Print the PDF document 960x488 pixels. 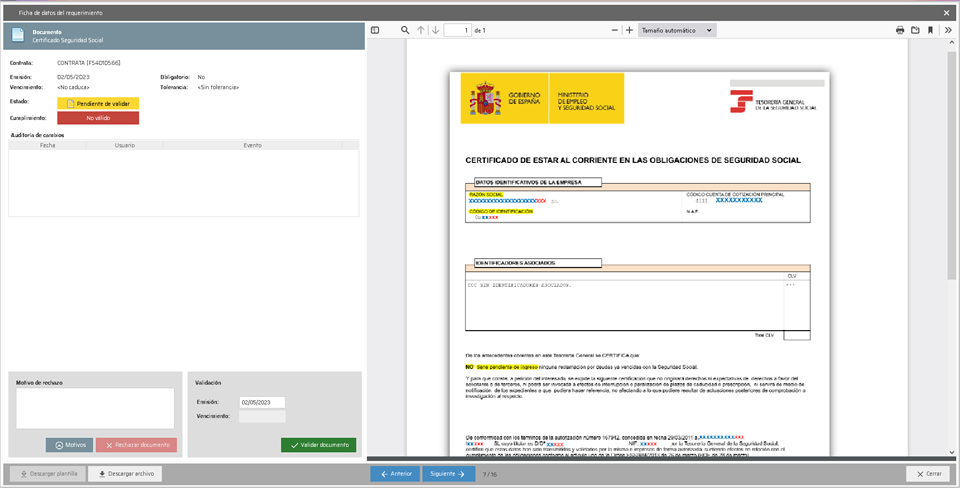tap(900, 30)
